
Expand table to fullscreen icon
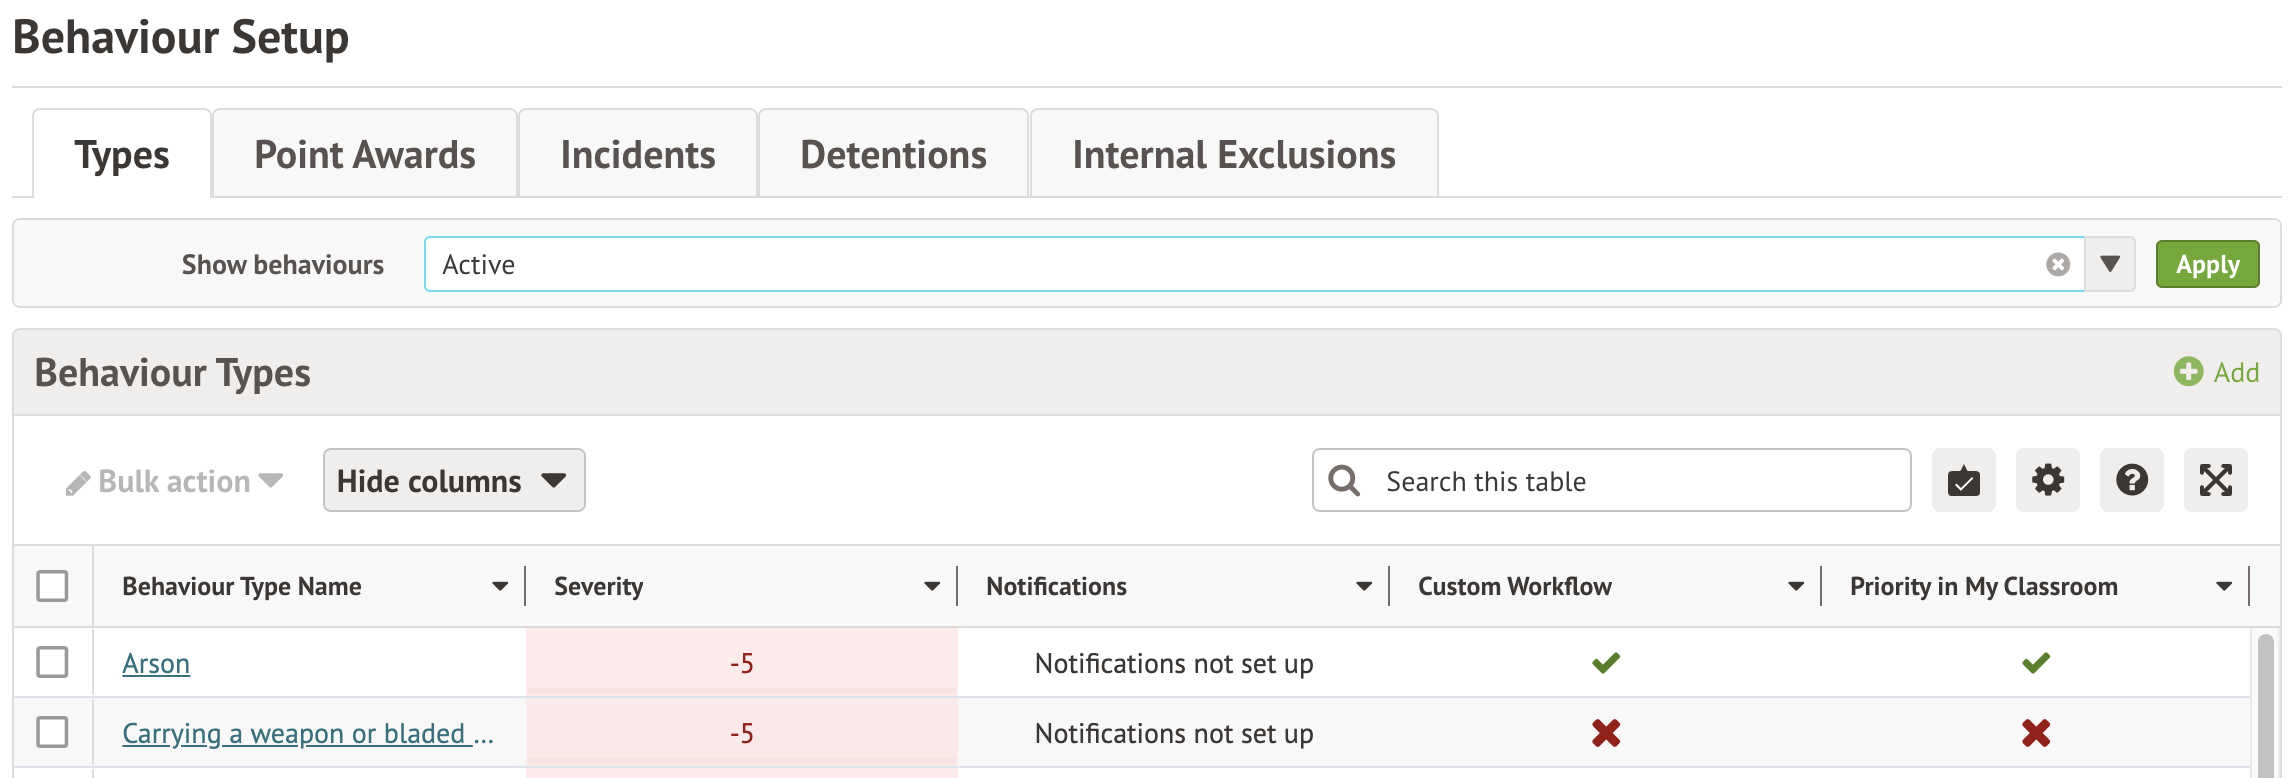[x=2215, y=481]
